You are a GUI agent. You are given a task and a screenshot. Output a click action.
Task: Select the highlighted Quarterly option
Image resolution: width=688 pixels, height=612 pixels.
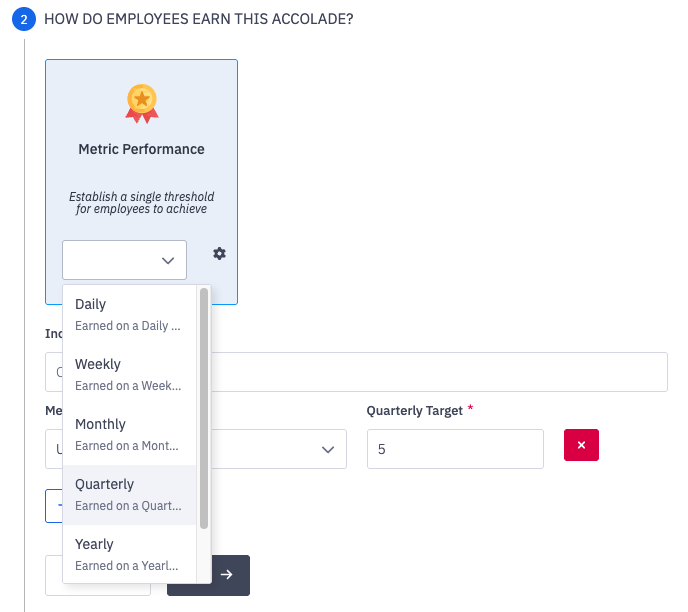coord(130,494)
